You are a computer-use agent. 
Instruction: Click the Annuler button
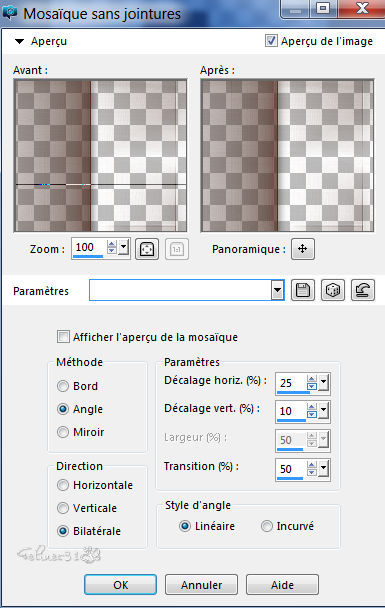(201, 584)
